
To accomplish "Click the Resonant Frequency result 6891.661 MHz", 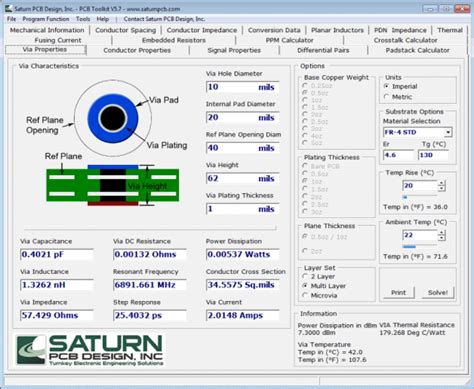I will 150,285.
